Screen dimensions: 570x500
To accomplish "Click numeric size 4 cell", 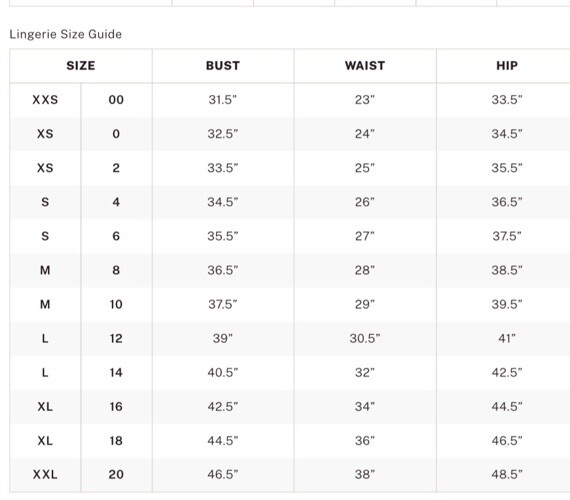I will point(116,202).
